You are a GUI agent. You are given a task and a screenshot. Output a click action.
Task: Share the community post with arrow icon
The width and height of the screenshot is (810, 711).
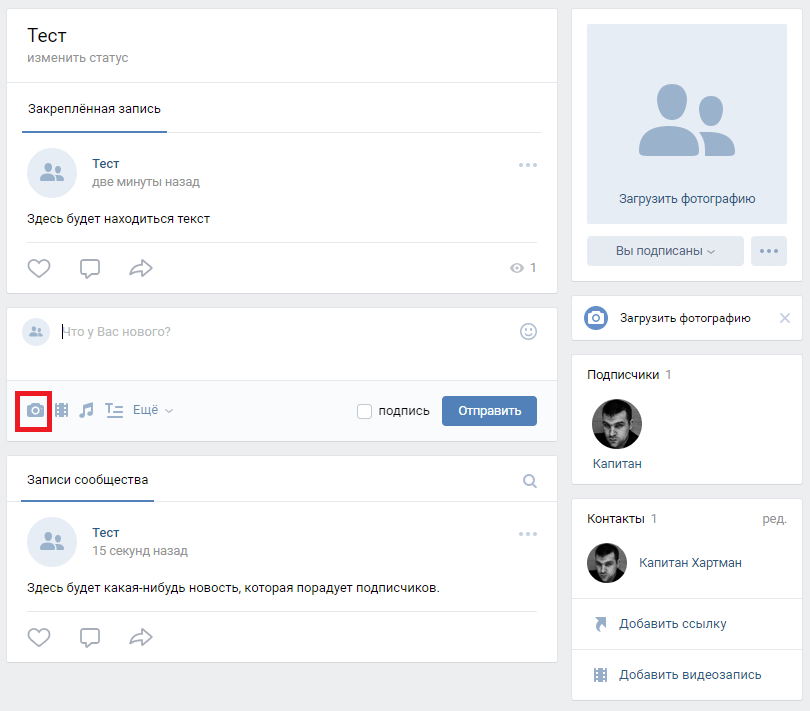coord(141,636)
